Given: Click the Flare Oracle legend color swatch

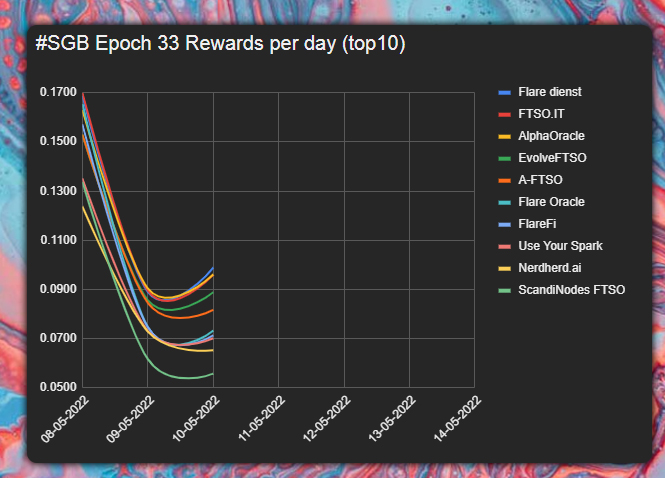Looking at the screenshot, I should coord(504,203).
